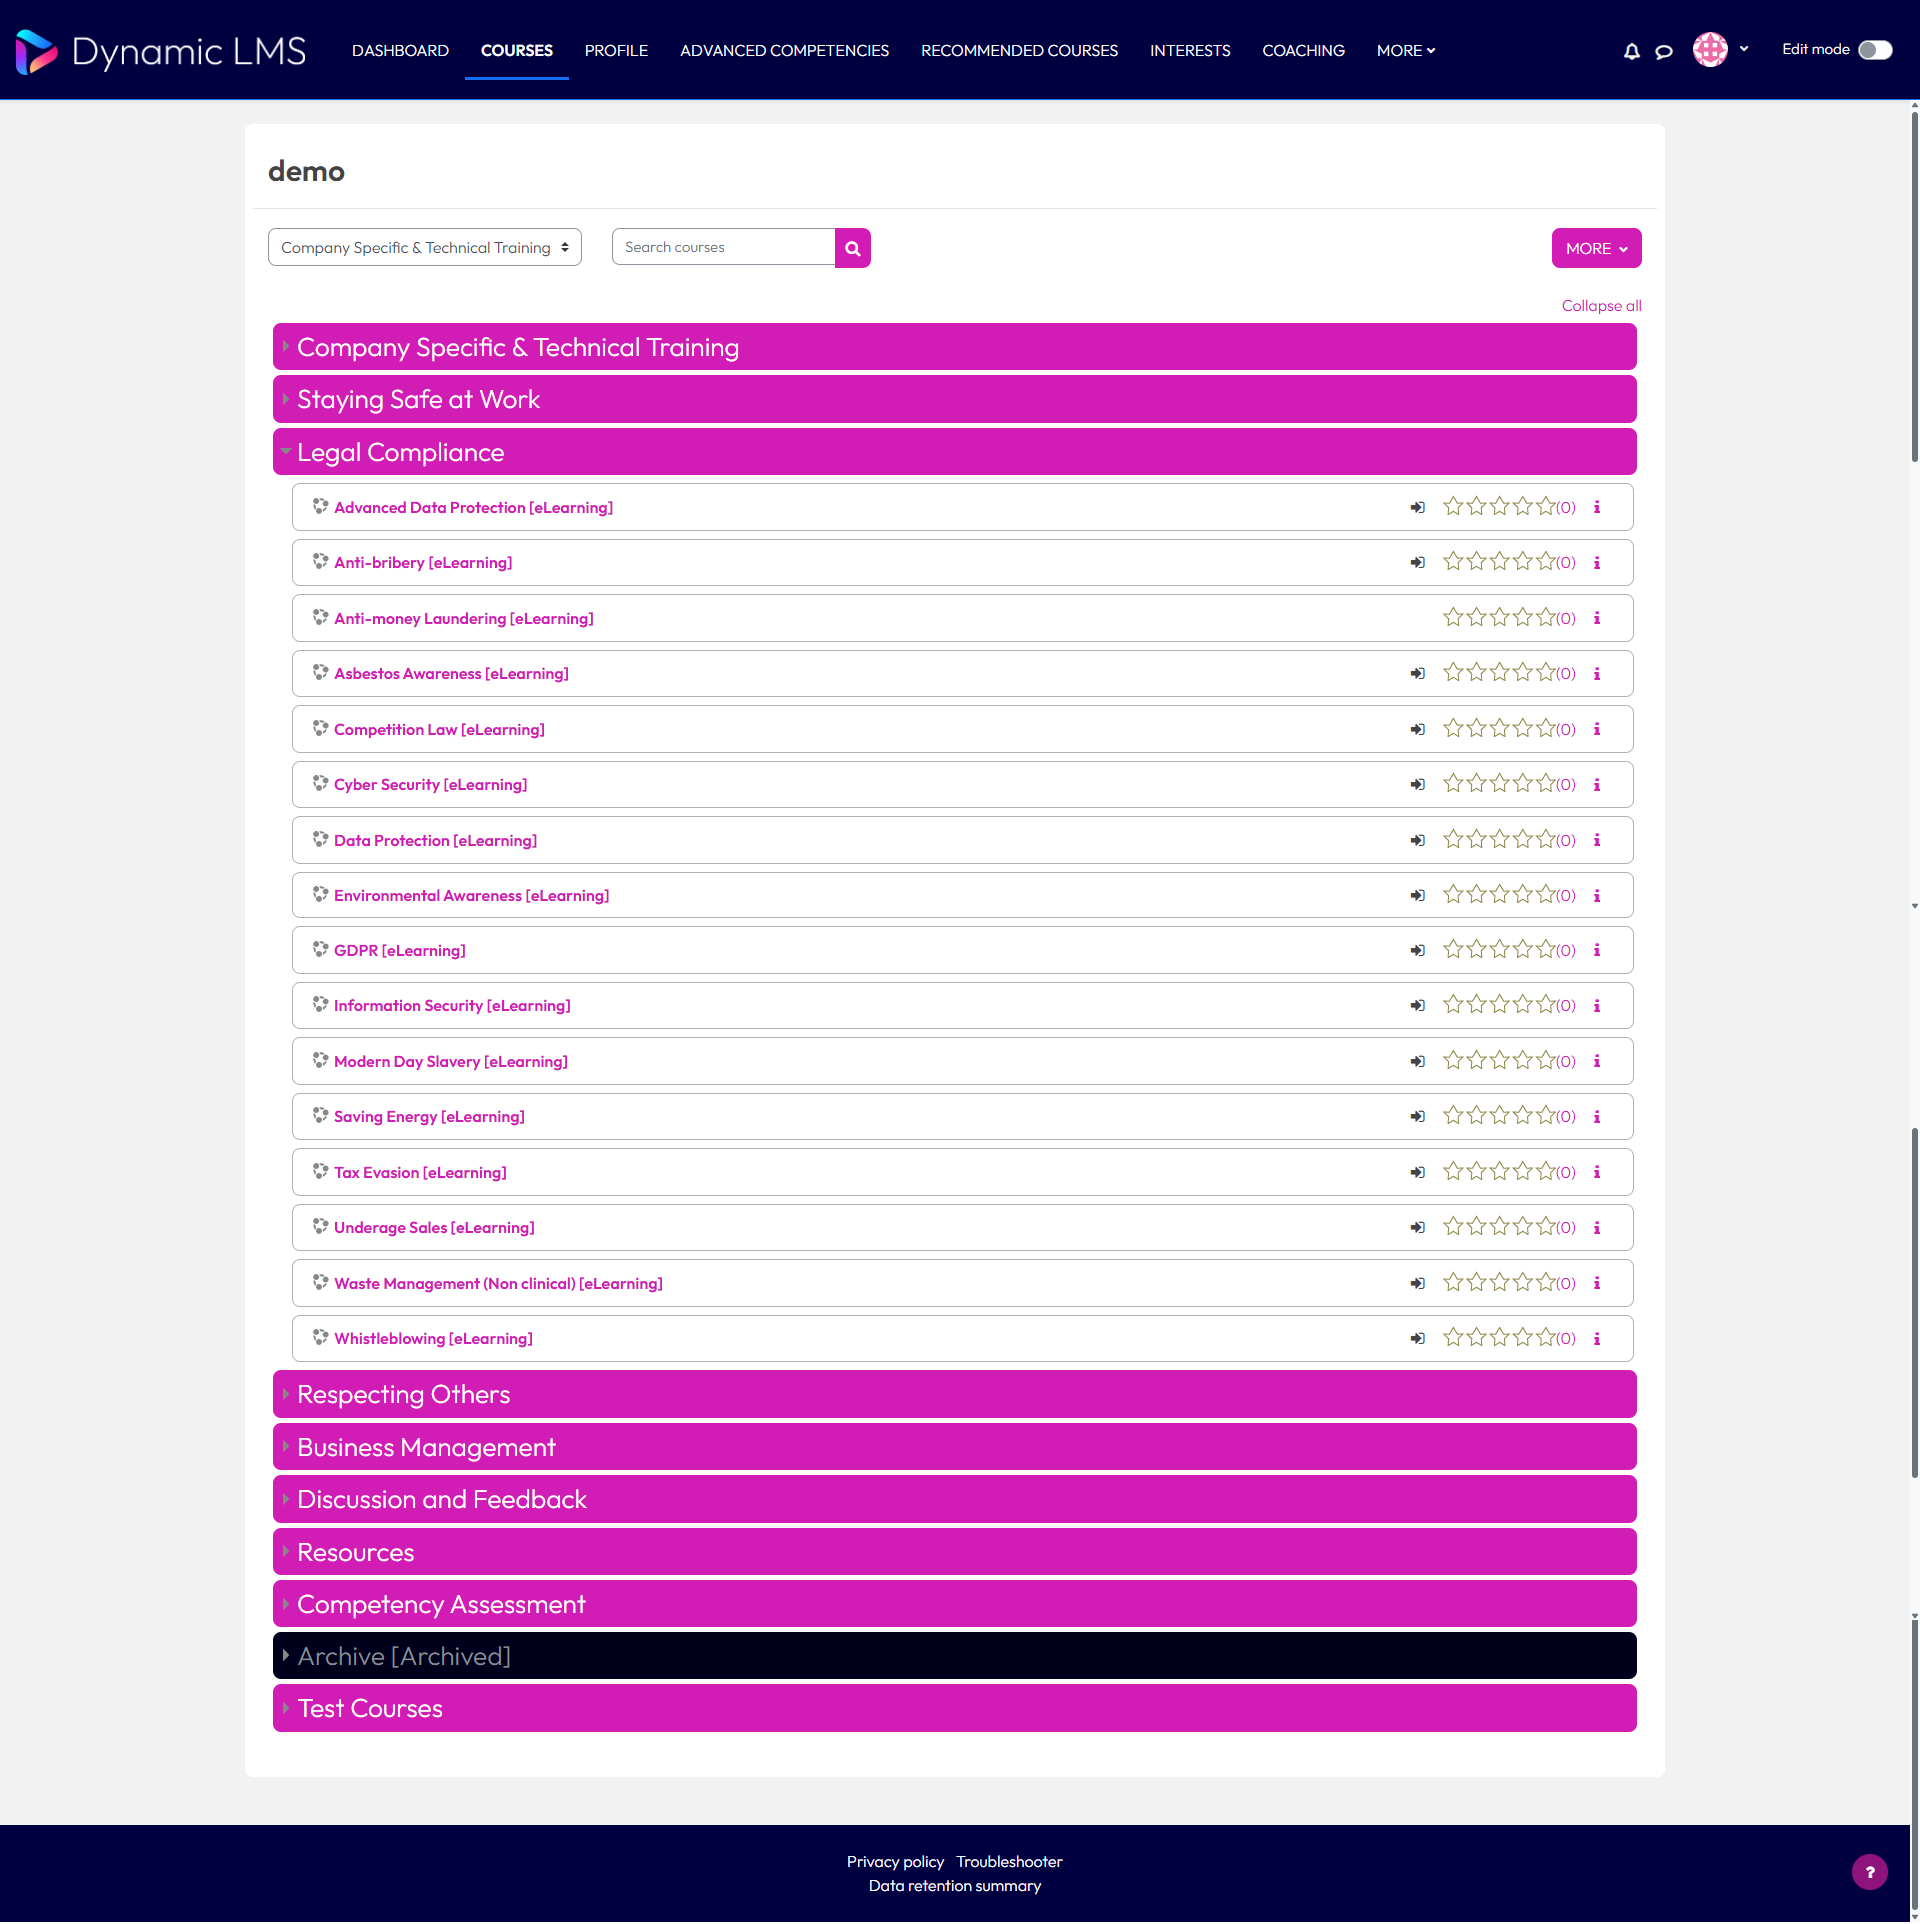This screenshot has width=1920, height=1924.
Task: Expand the Archive [Archived] section
Action: coord(954,1656)
